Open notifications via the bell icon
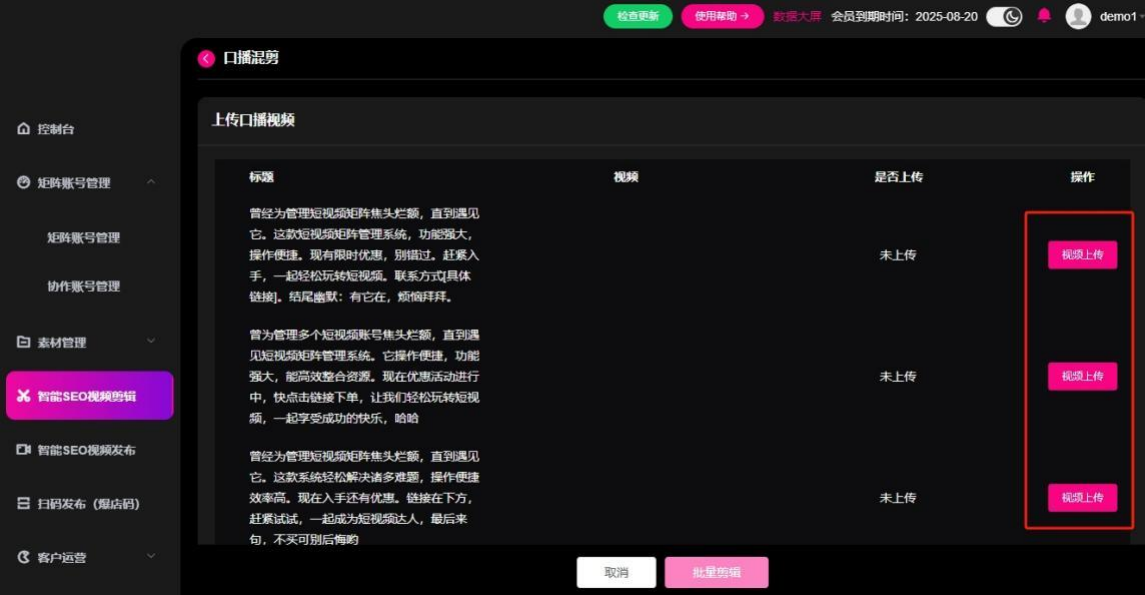Screen dimensions: 1145x595 point(1044,15)
